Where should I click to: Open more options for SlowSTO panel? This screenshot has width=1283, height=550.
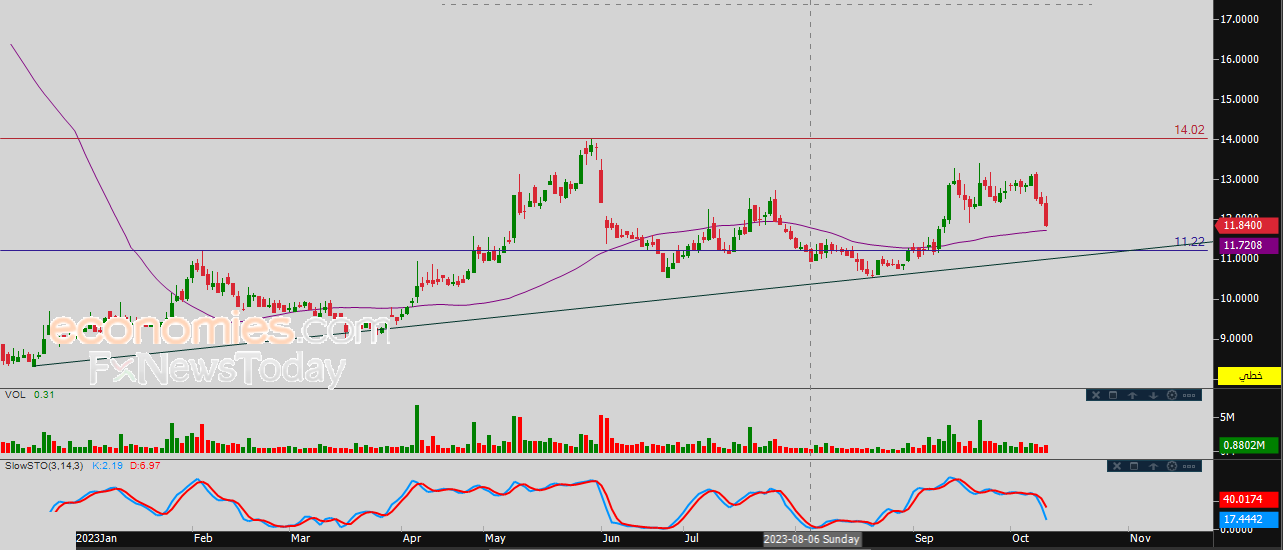[1189, 466]
